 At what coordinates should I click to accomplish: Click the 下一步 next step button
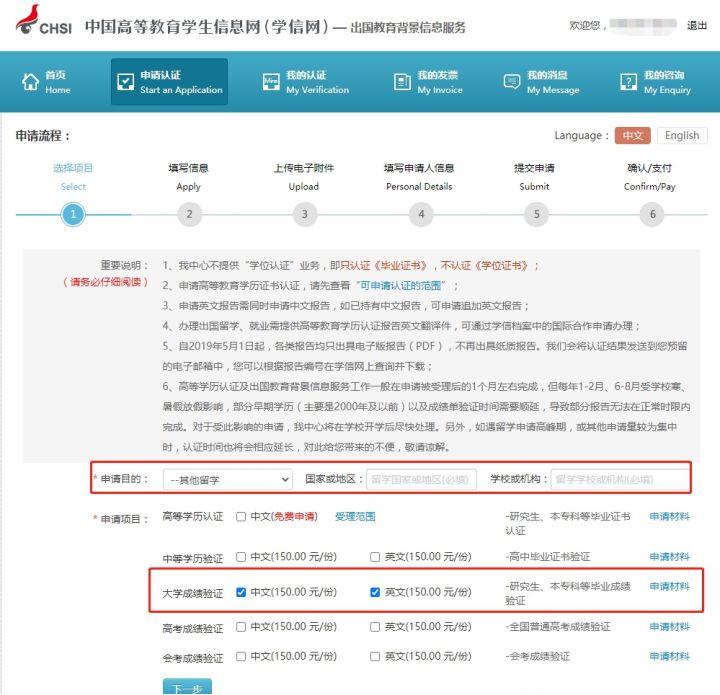pyautogui.click(x=187, y=687)
